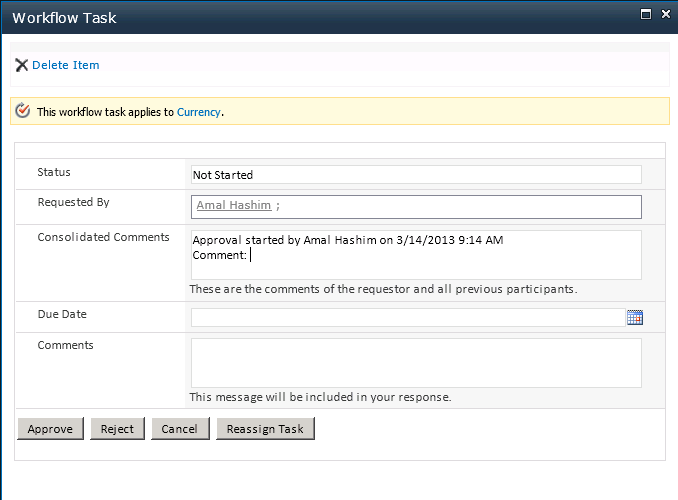Open the Currency item link
Image resolution: width=678 pixels, height=500 pixels.
(199, 112)
